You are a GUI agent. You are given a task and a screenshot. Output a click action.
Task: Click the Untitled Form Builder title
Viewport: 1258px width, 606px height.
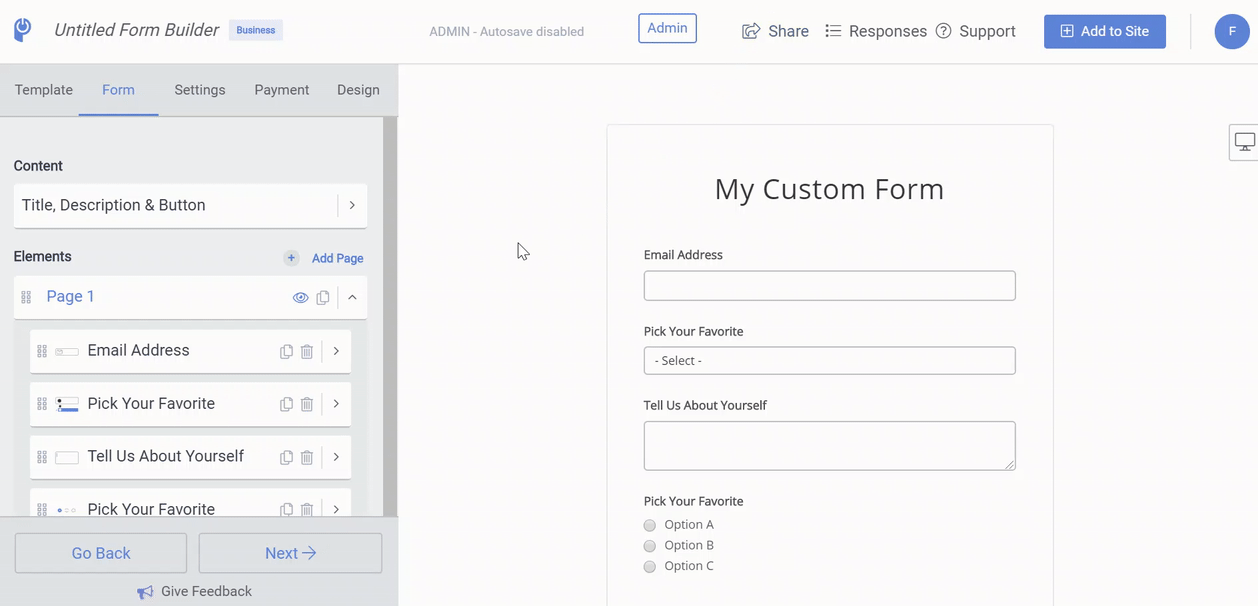tap(136, 30)
